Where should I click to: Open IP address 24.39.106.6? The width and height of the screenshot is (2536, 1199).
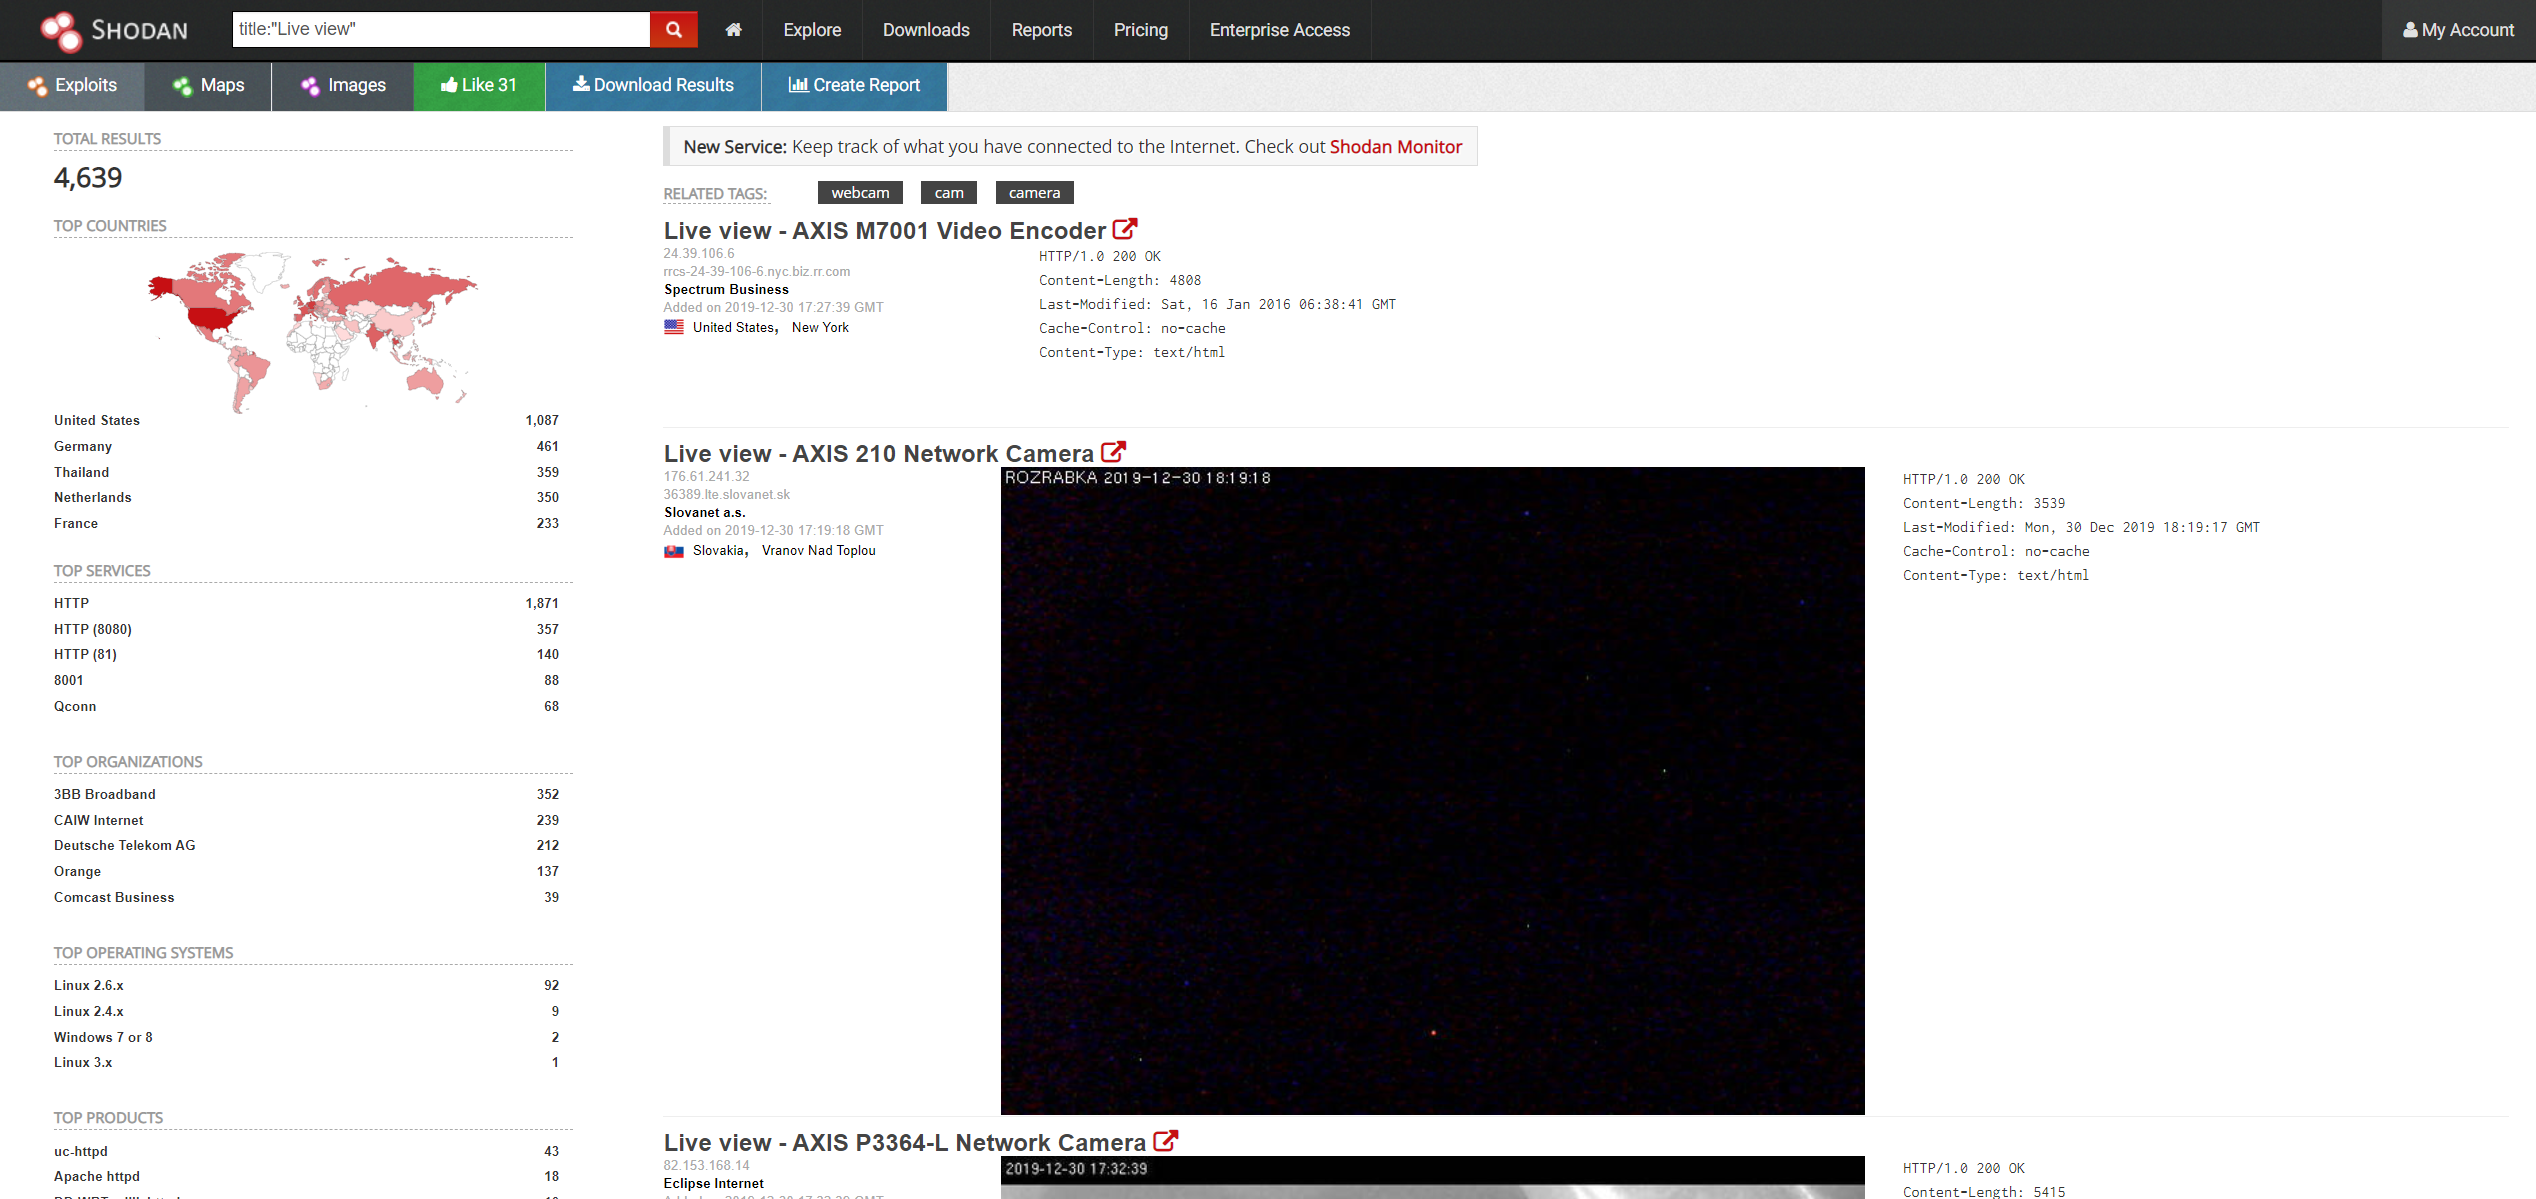(699, 253)
